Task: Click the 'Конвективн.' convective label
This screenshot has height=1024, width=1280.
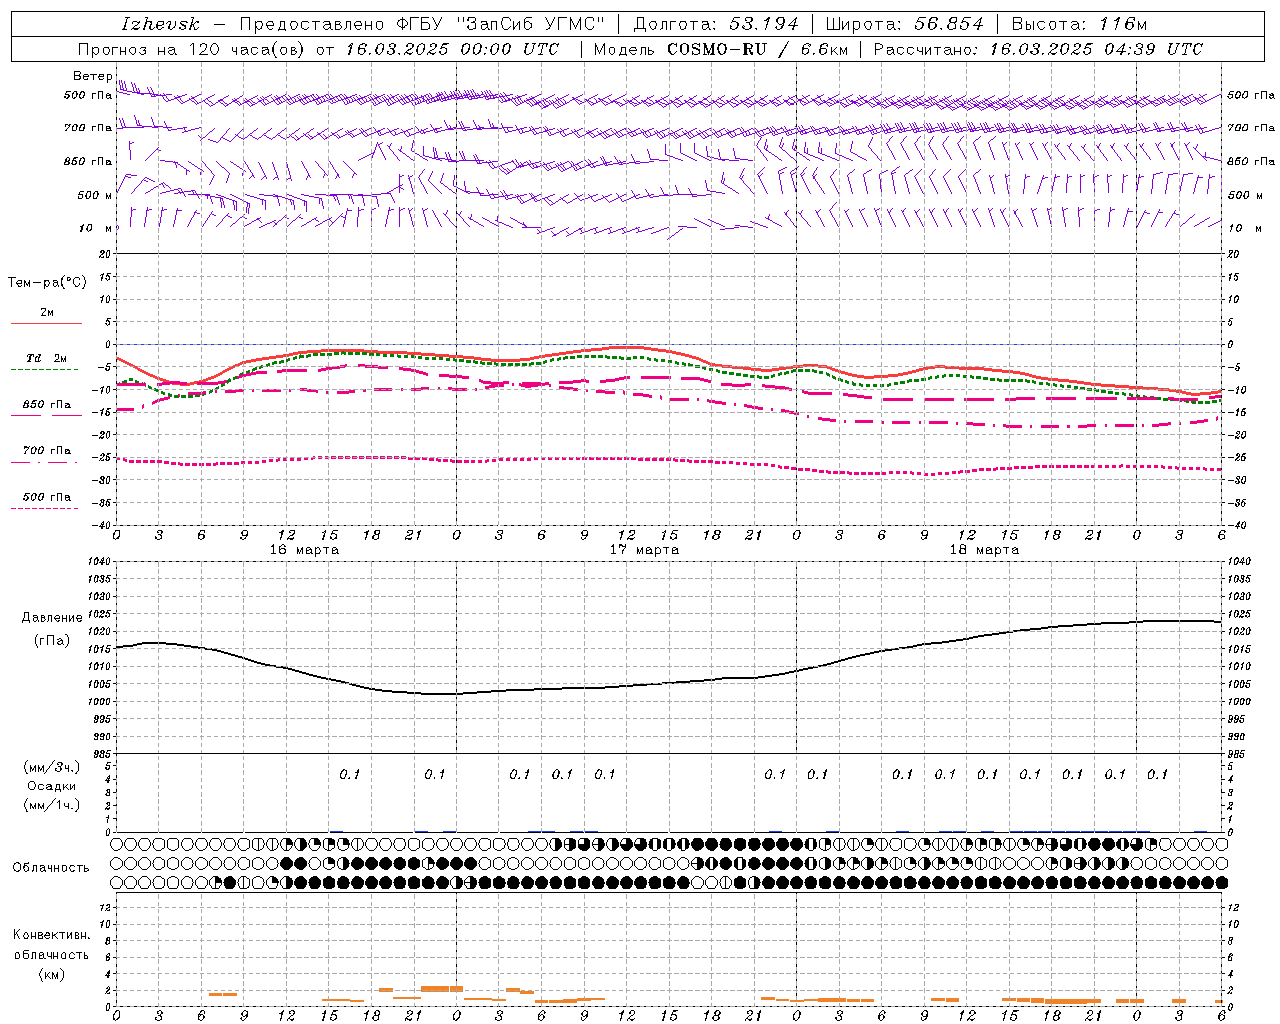Action: tap(51, 935)
